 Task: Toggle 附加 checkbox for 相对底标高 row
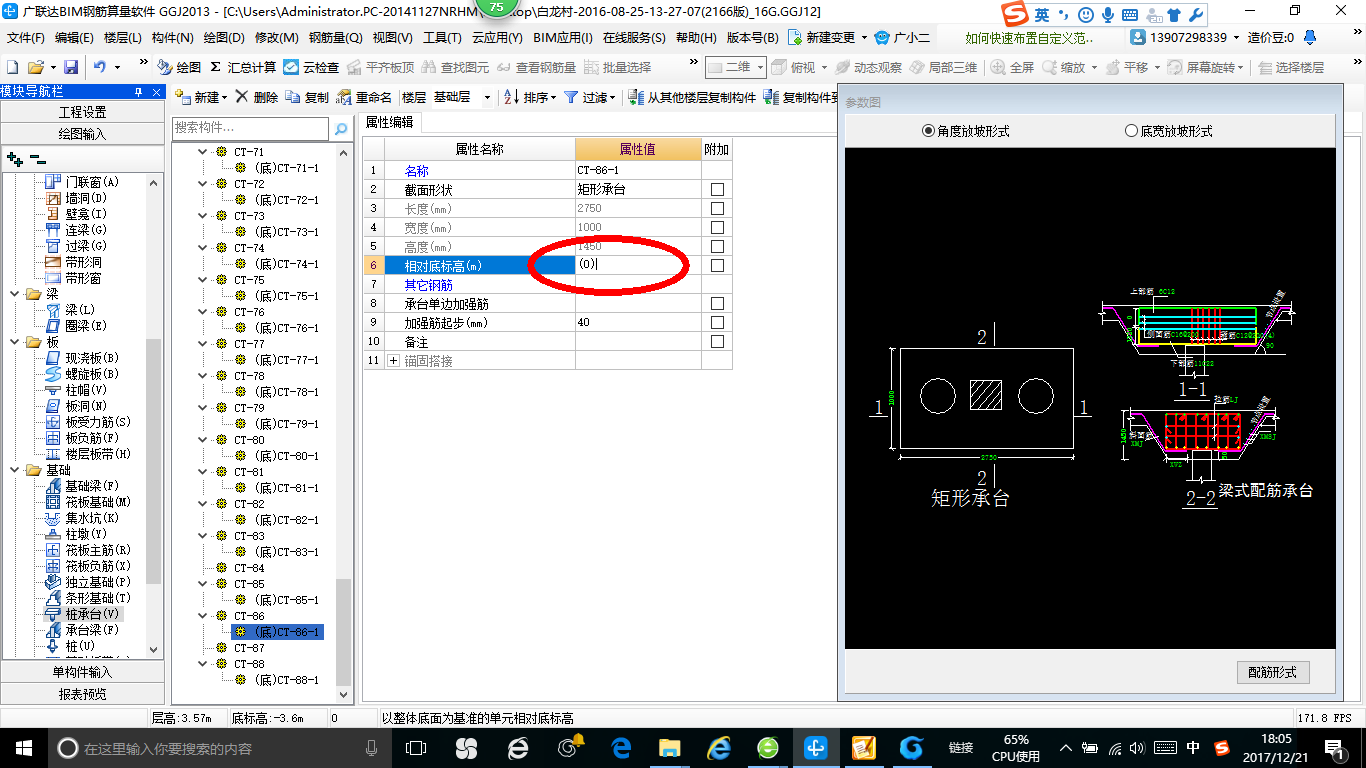tap(717, 266)
